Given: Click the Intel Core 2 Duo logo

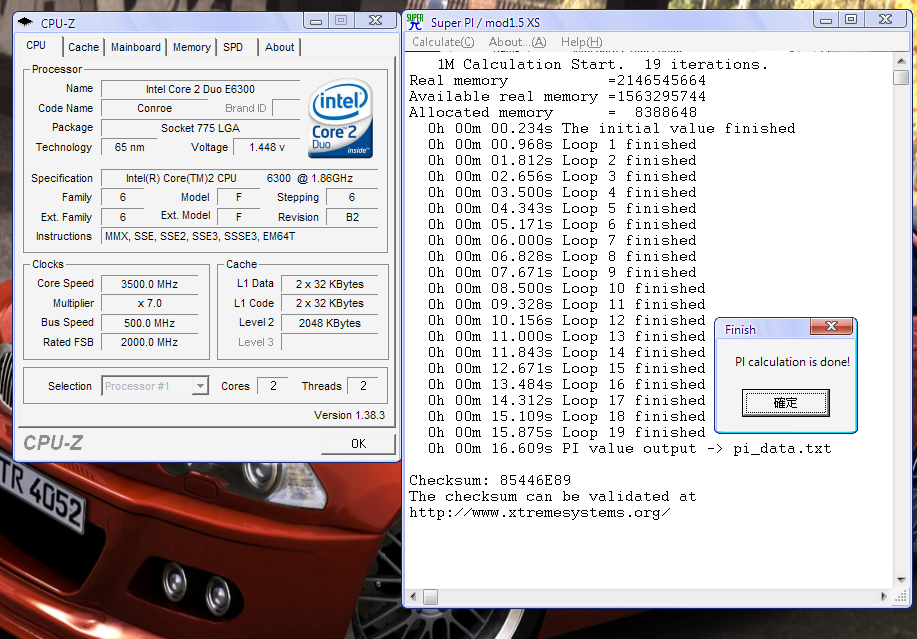Looking at the screenshot, I should (340, 119).
